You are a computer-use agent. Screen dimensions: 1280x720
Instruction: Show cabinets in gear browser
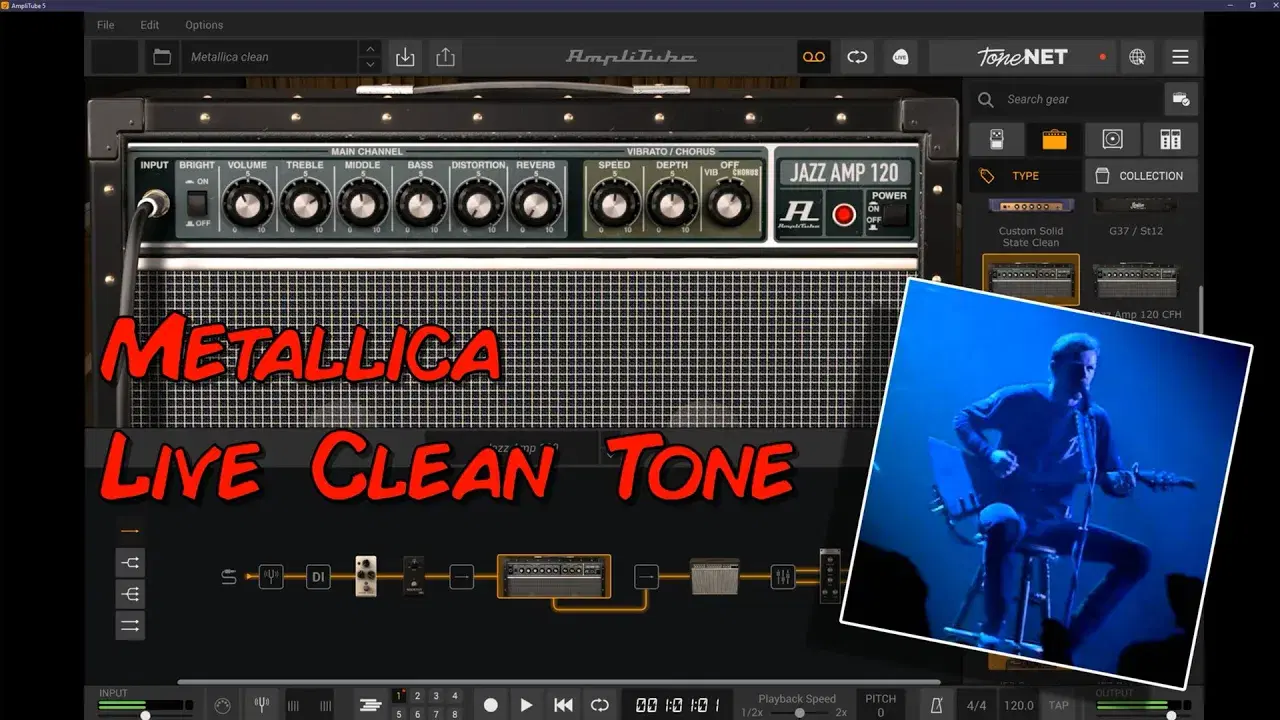tap(1113, 139)
